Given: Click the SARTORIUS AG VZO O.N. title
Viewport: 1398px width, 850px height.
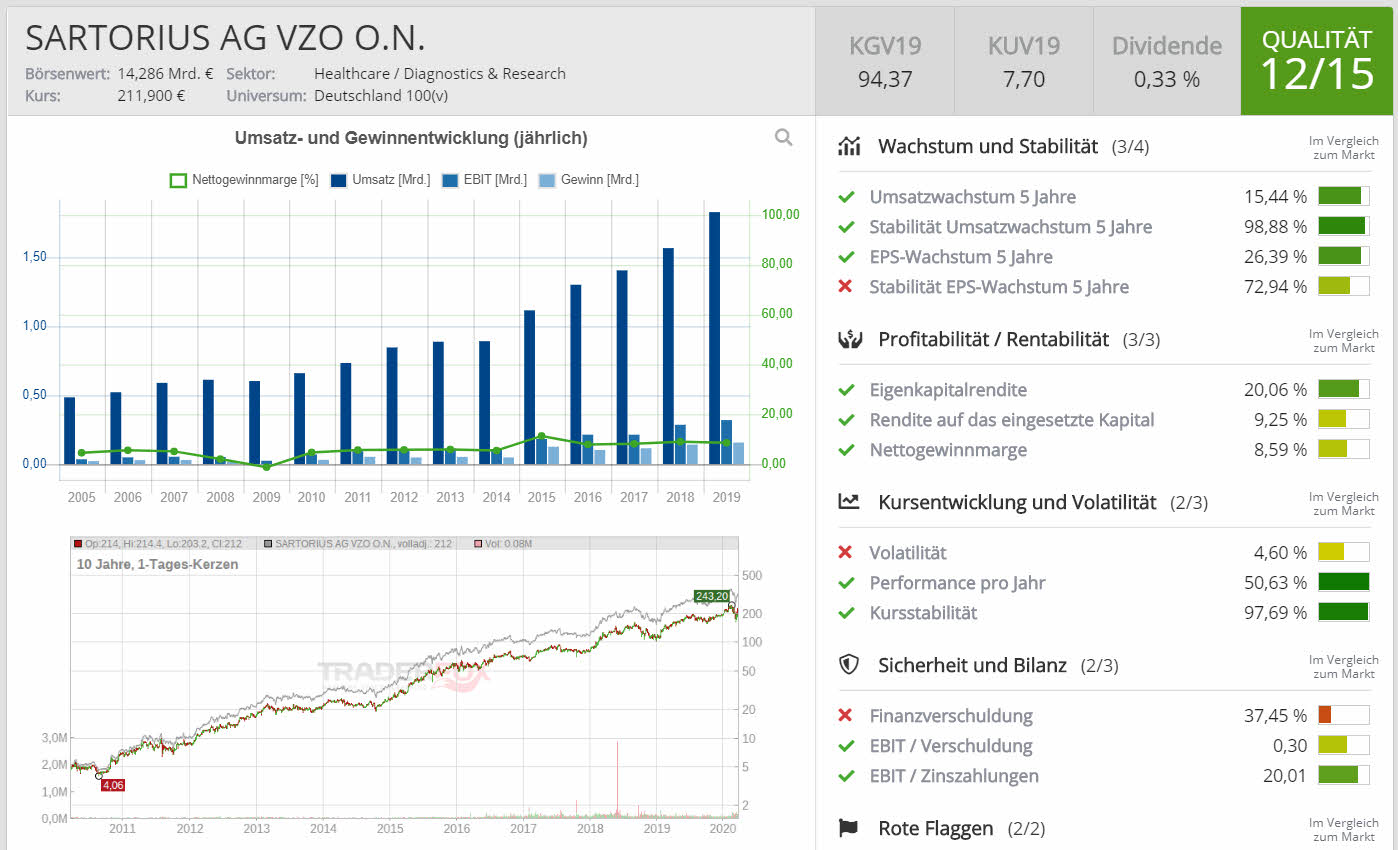Looking at the screenshot, I should point(225,38).
